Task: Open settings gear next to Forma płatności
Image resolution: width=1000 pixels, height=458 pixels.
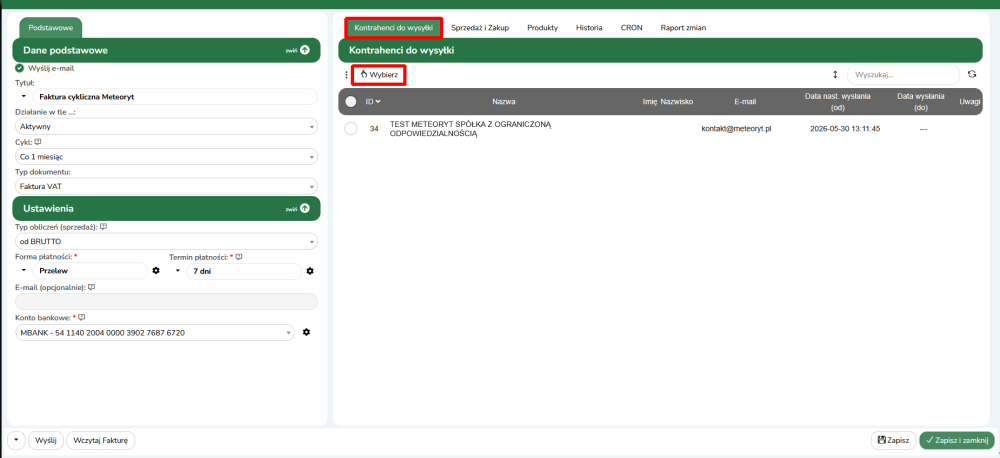Action: [x=156, y=271]
